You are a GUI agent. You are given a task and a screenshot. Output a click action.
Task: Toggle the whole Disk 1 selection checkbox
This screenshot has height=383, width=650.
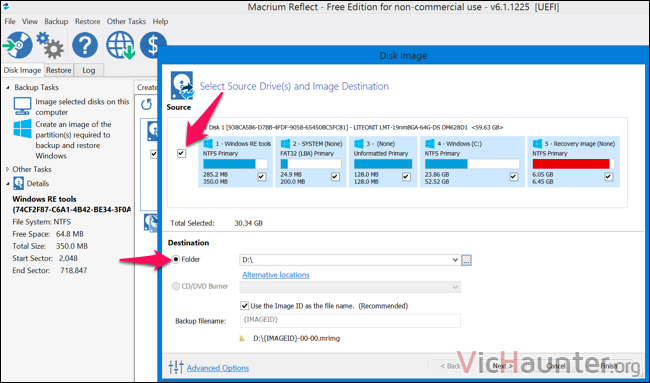point(181,153)
